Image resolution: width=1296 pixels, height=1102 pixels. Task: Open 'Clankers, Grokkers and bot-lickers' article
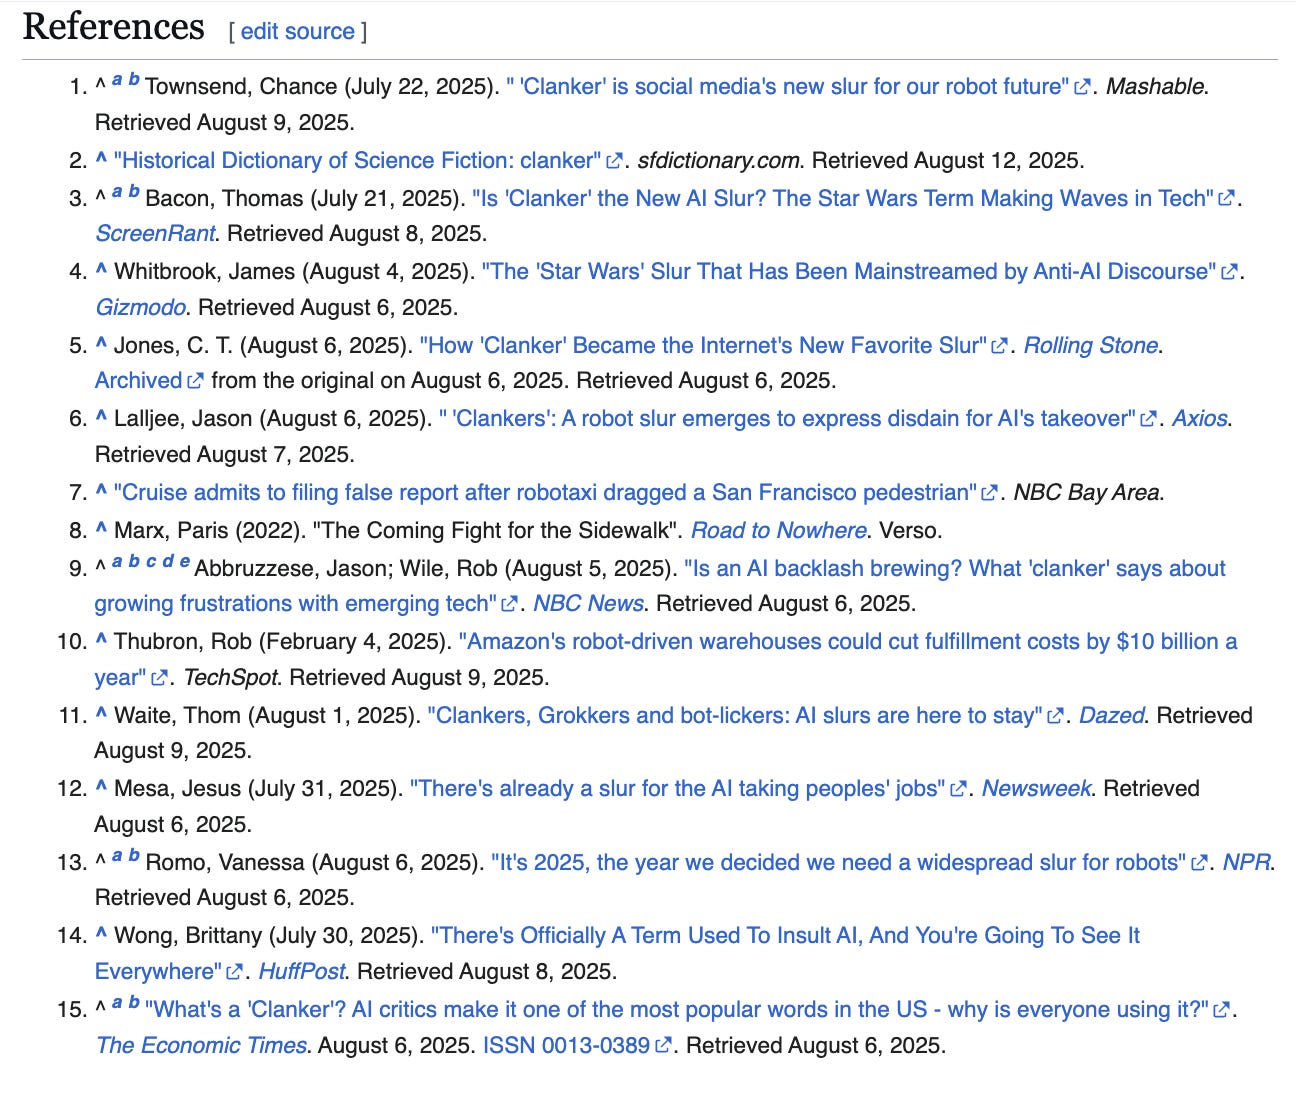[746, 715]
